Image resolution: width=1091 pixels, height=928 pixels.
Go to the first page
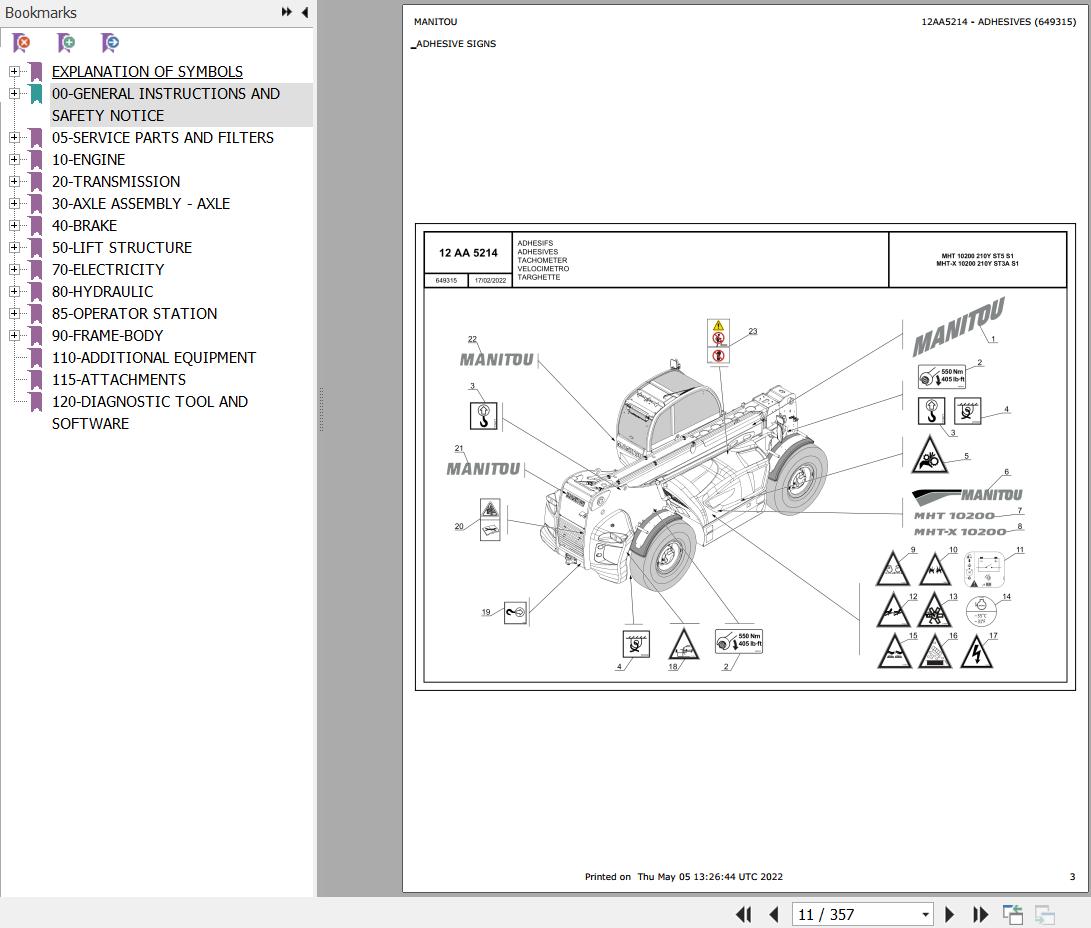(743, 914)
